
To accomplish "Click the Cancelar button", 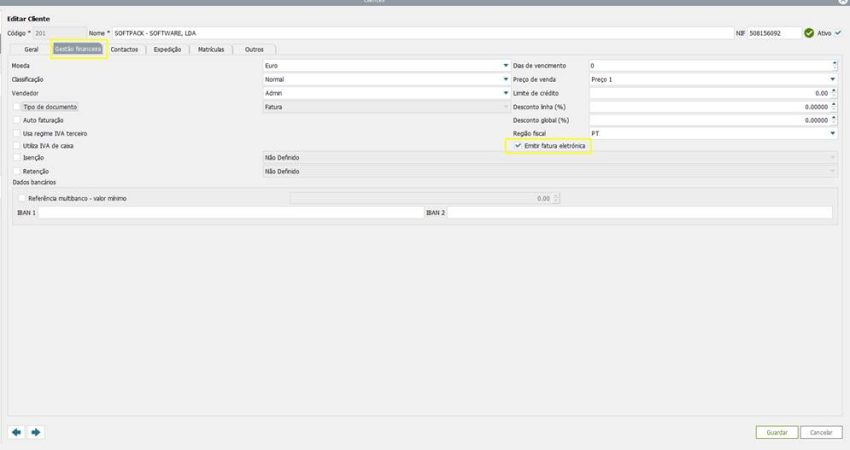I will click(821, 432).
